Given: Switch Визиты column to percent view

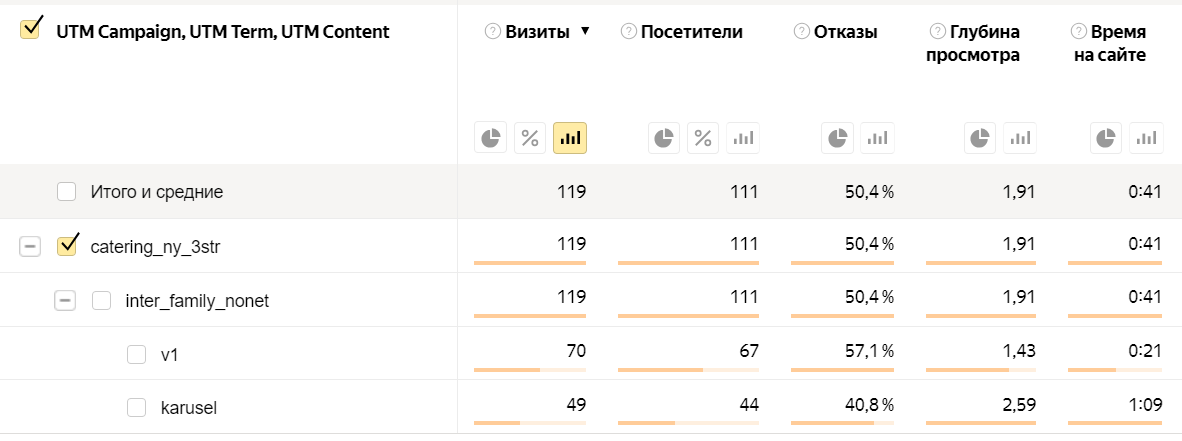Looking at the screenshot, I should [x=530, y=138].
